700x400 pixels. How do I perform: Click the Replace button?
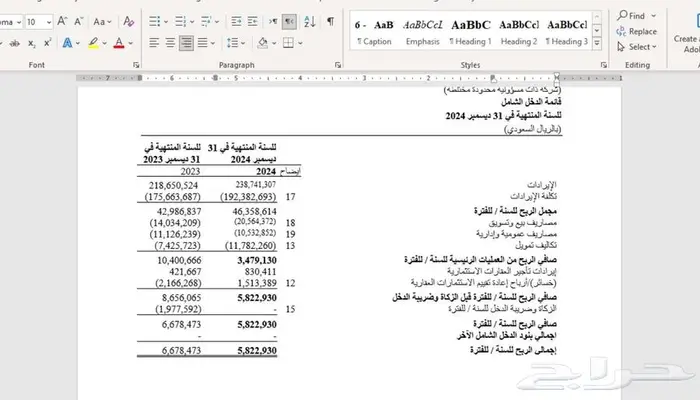[x=637, y=31]
